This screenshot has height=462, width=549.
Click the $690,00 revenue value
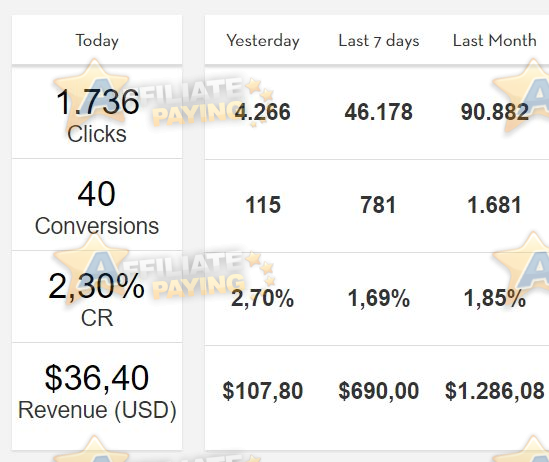point(378,391)
